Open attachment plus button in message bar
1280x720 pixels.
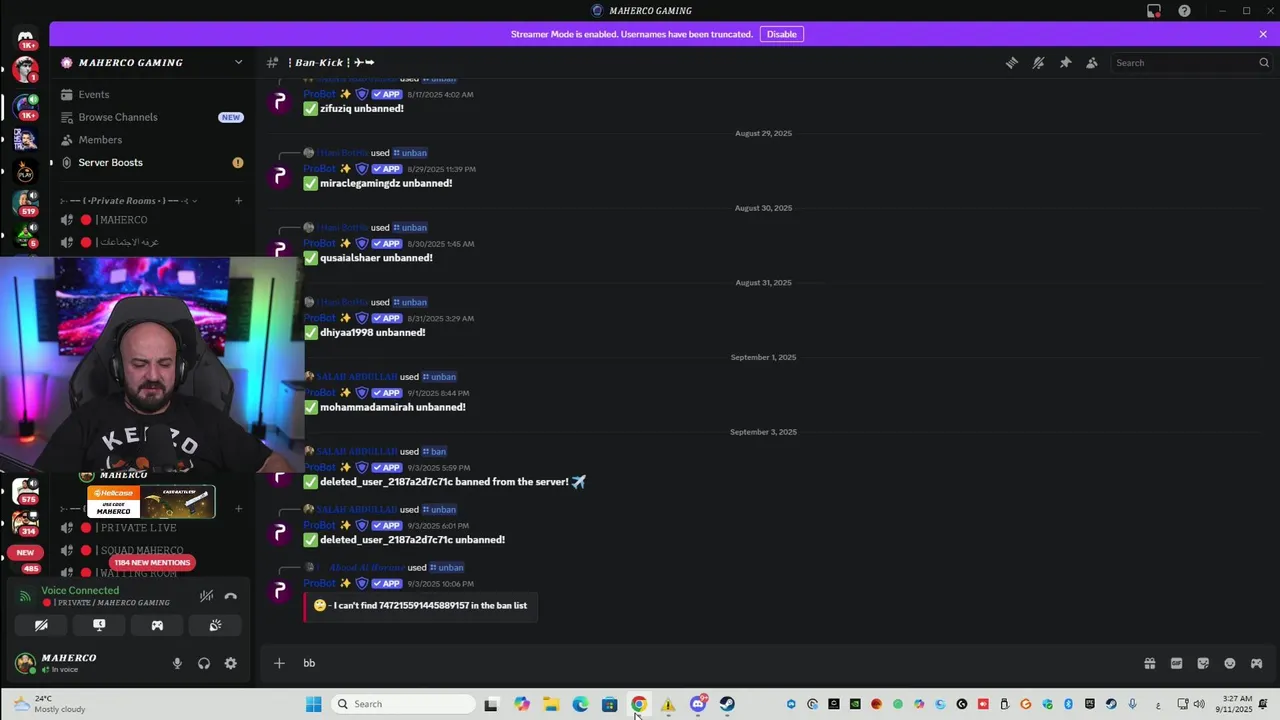pos(279,663)
